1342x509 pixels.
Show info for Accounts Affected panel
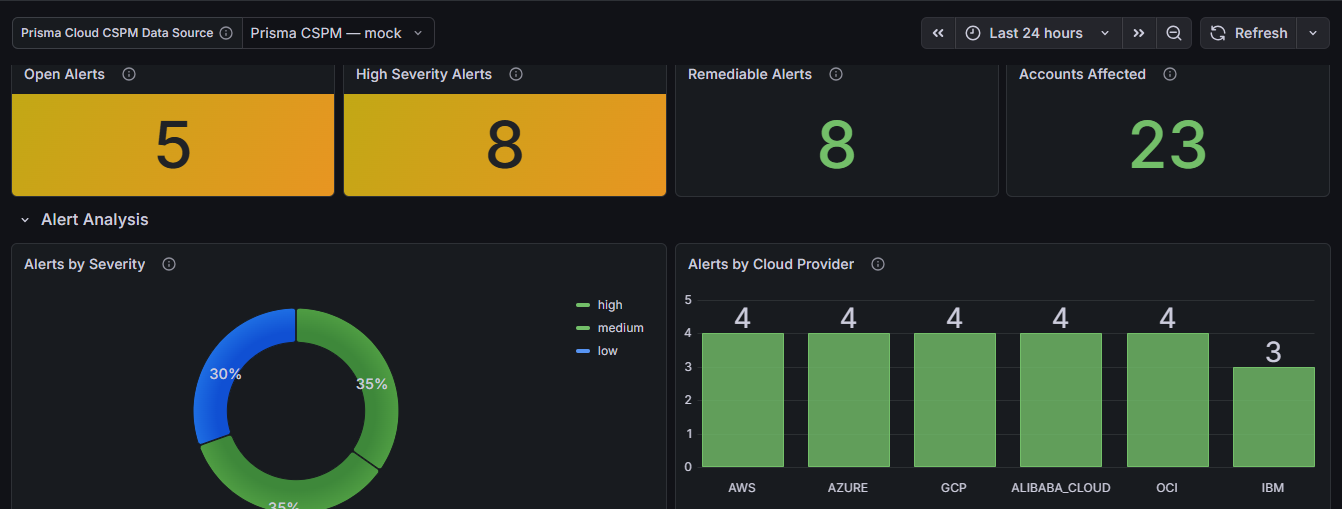[1170, 74]
